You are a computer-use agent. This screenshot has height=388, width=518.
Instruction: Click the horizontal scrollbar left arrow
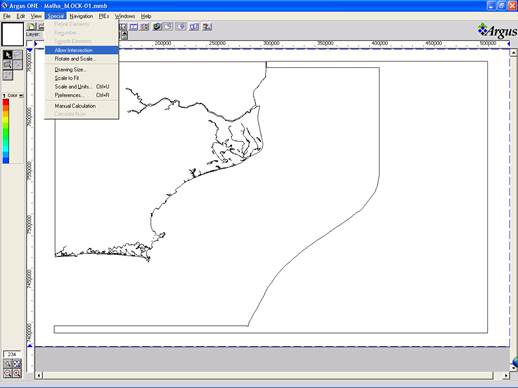click(x=39, y=376)
